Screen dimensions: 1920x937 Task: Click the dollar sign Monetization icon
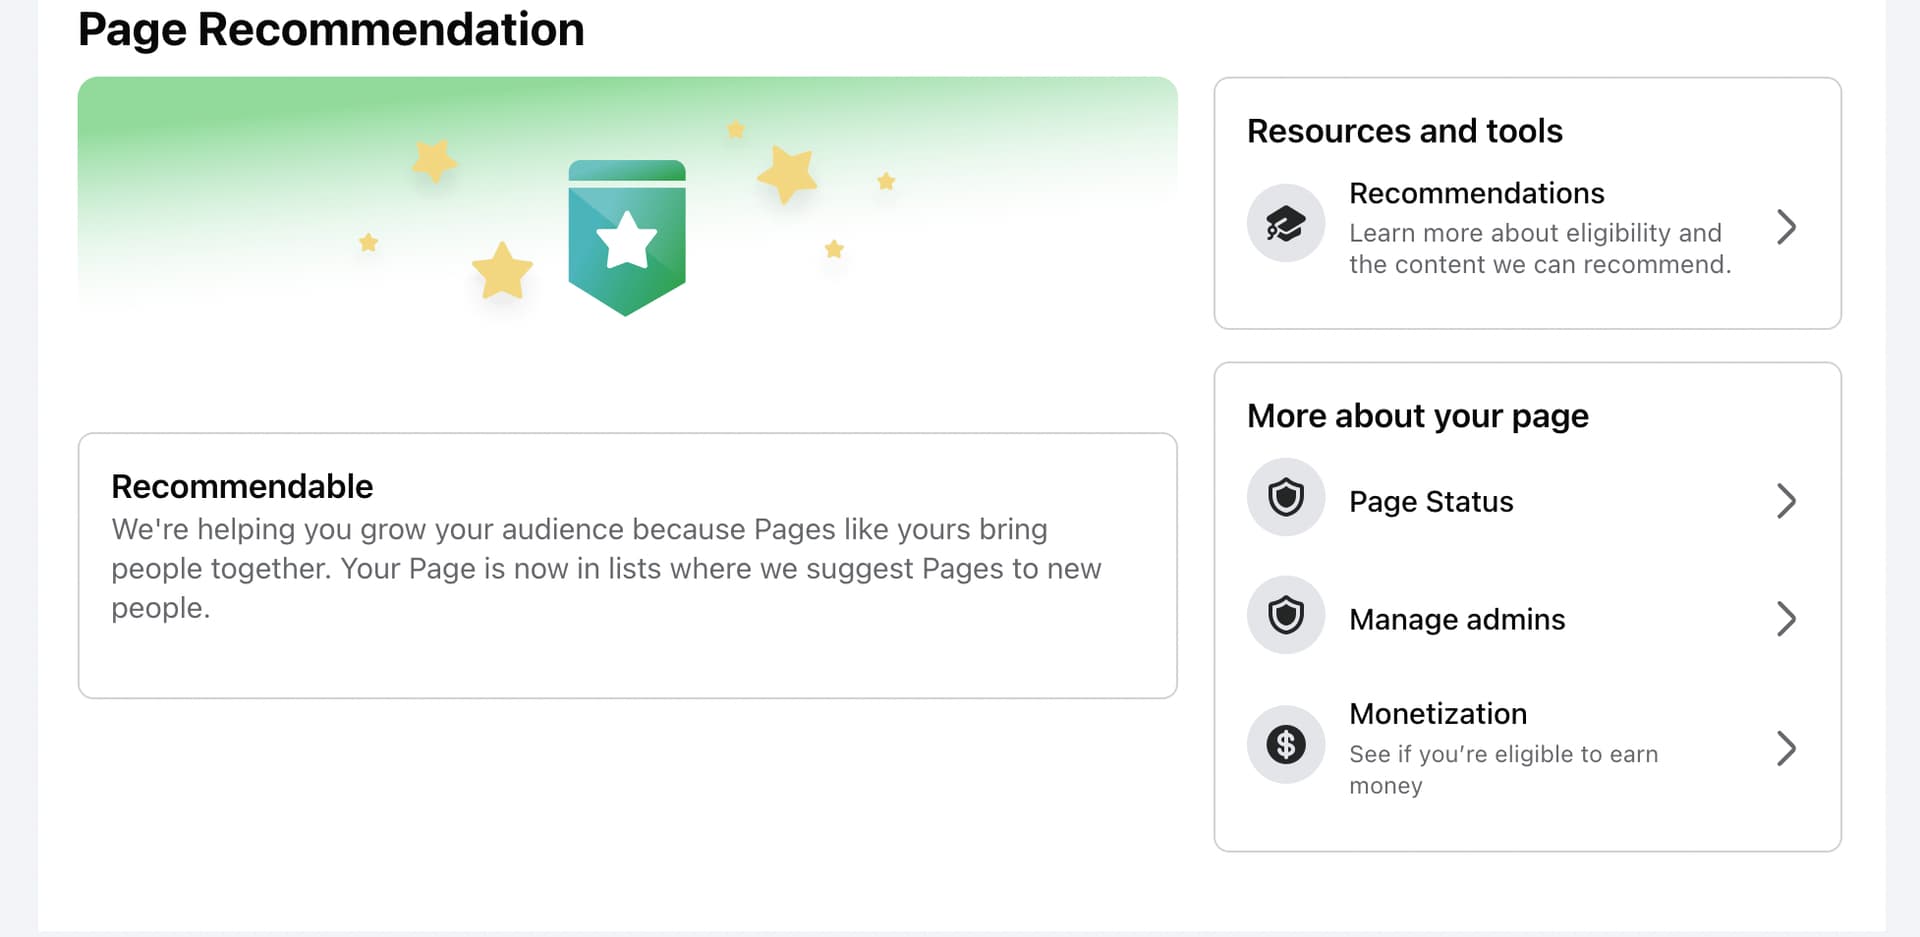coord(1285,744)
